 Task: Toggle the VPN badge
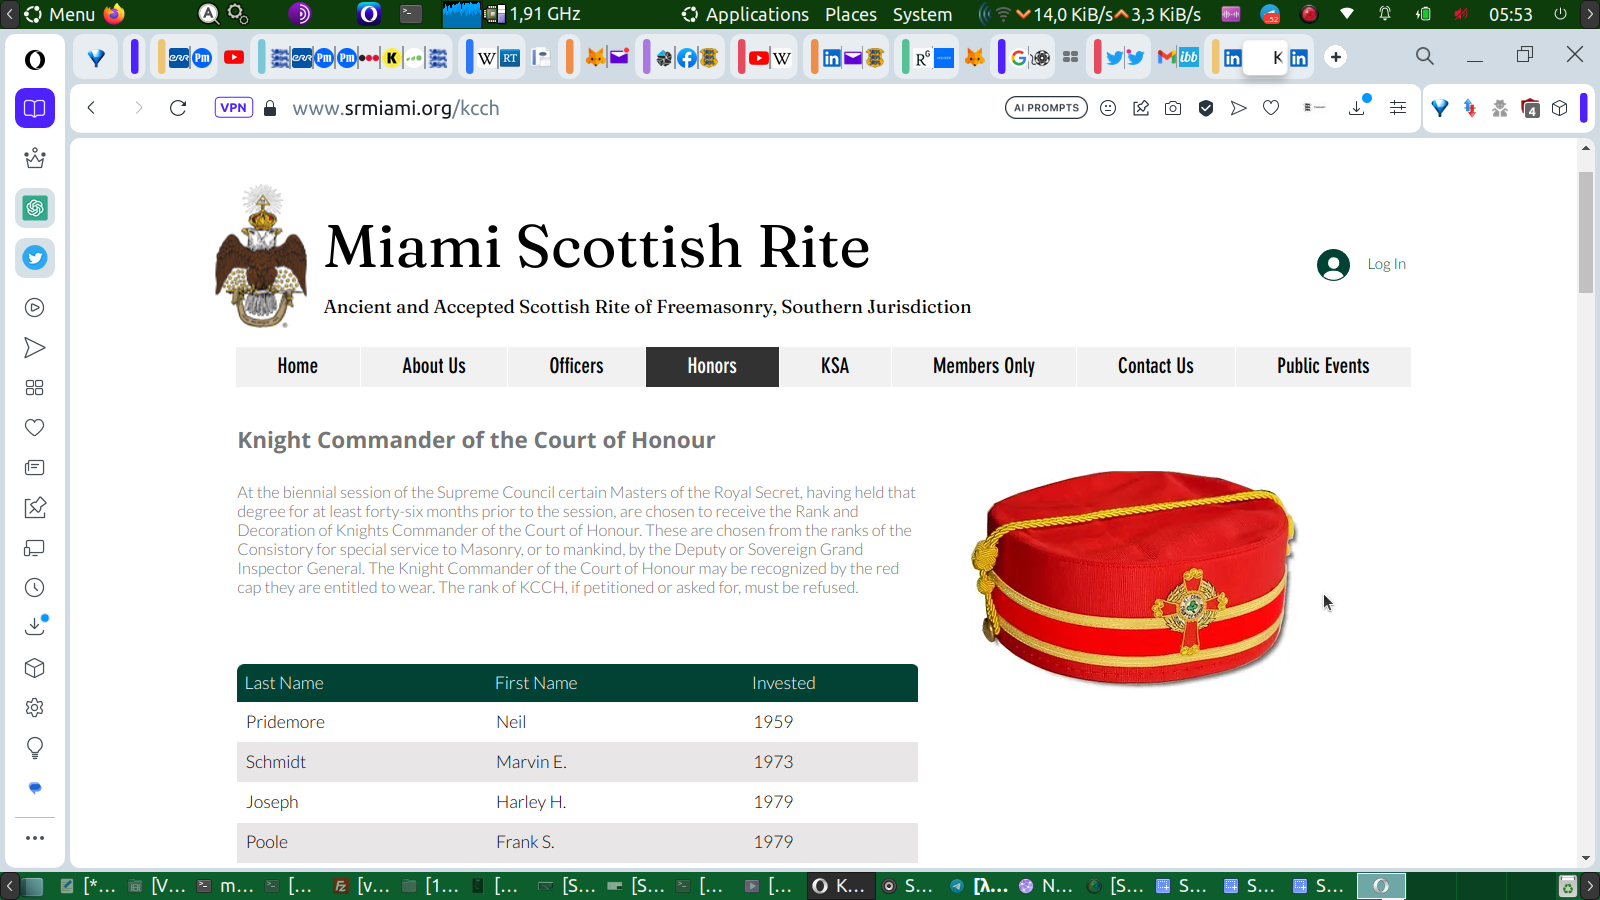(233, 108)
